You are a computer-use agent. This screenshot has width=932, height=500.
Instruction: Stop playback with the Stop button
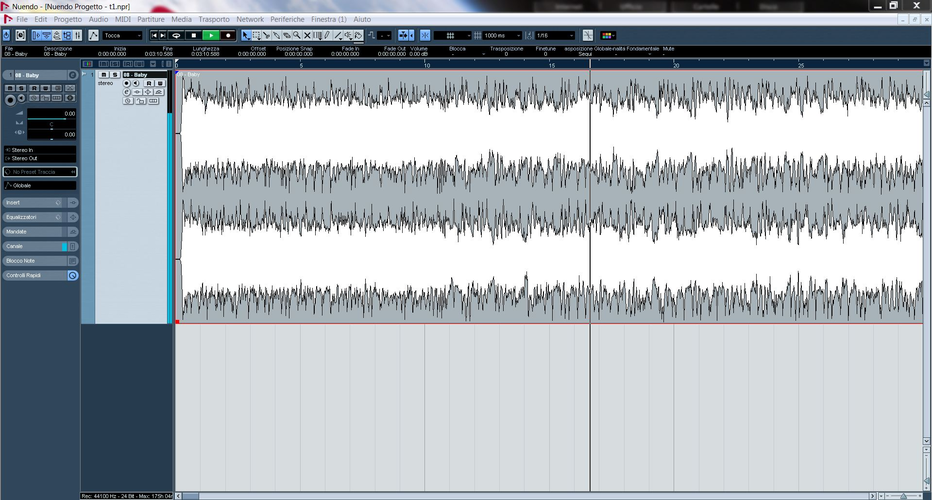tap(194, 36)
